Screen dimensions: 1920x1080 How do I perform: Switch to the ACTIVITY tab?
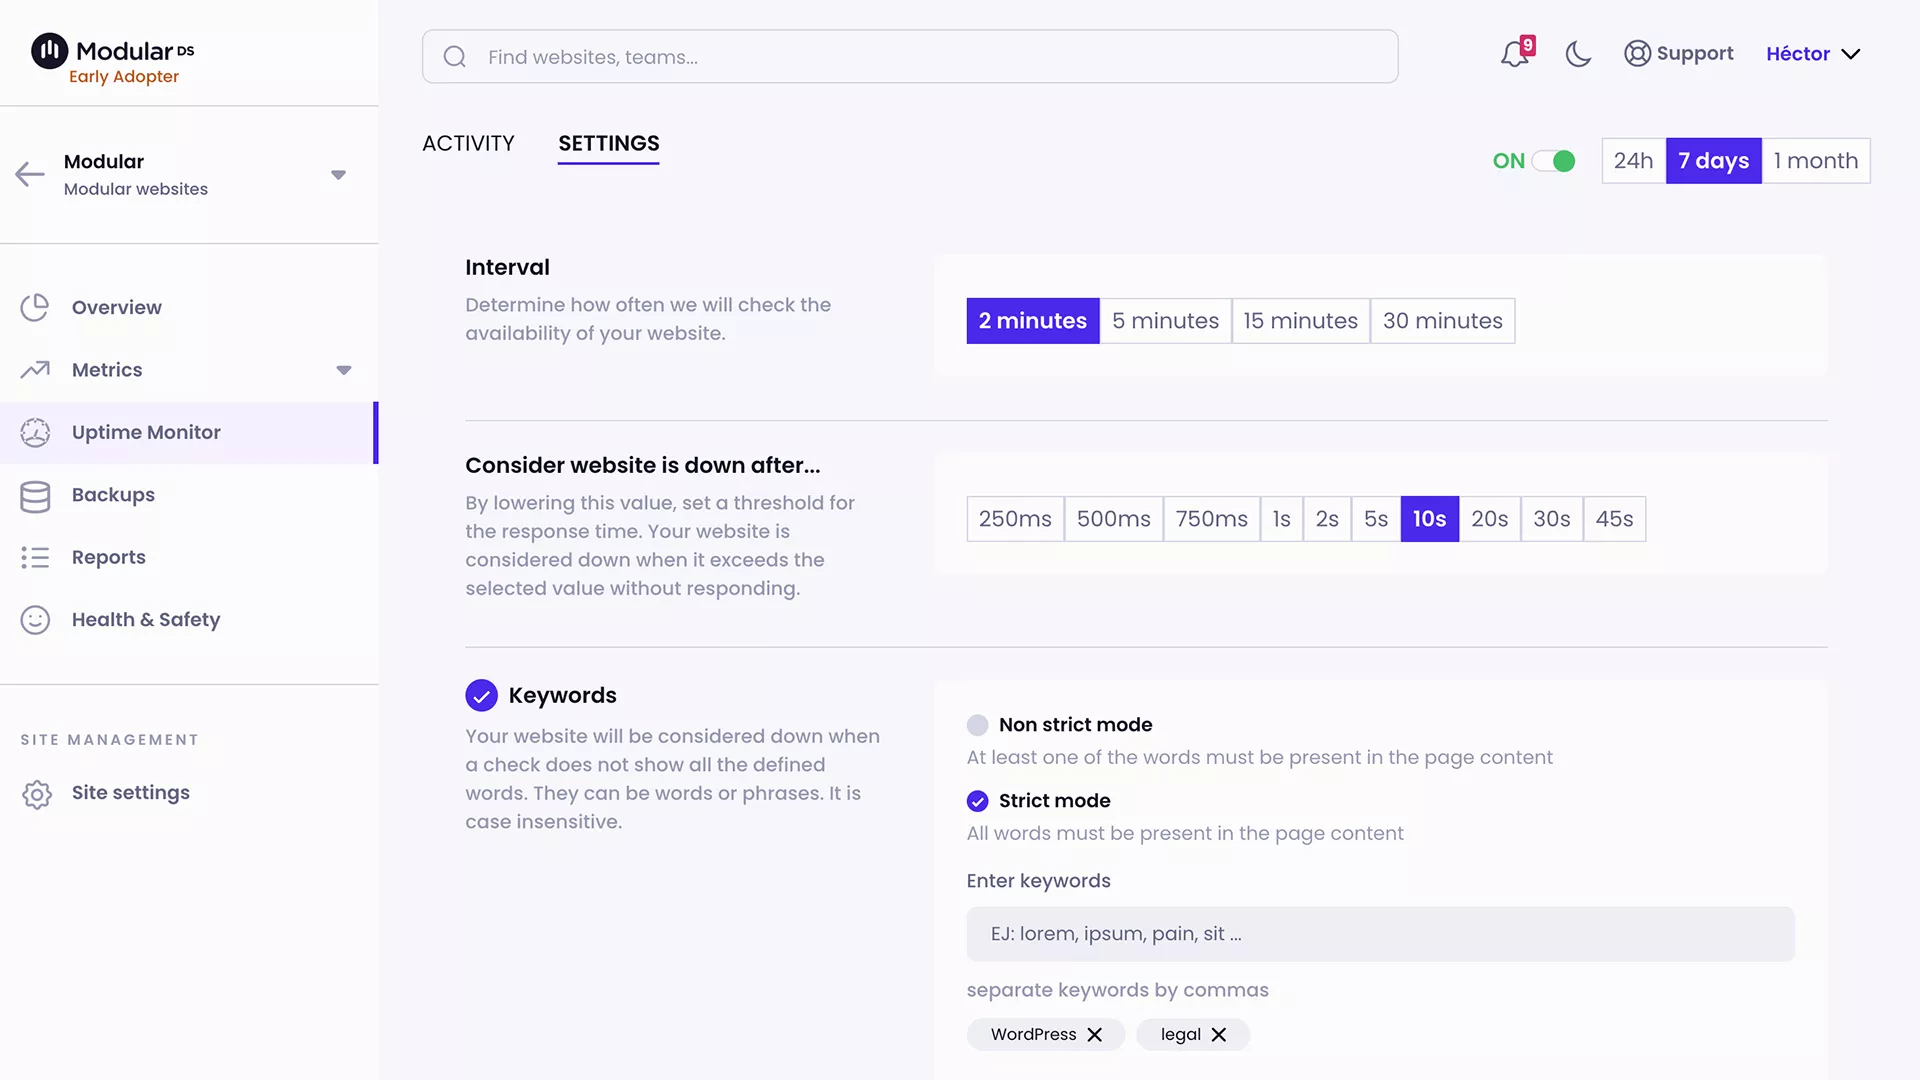468,144
